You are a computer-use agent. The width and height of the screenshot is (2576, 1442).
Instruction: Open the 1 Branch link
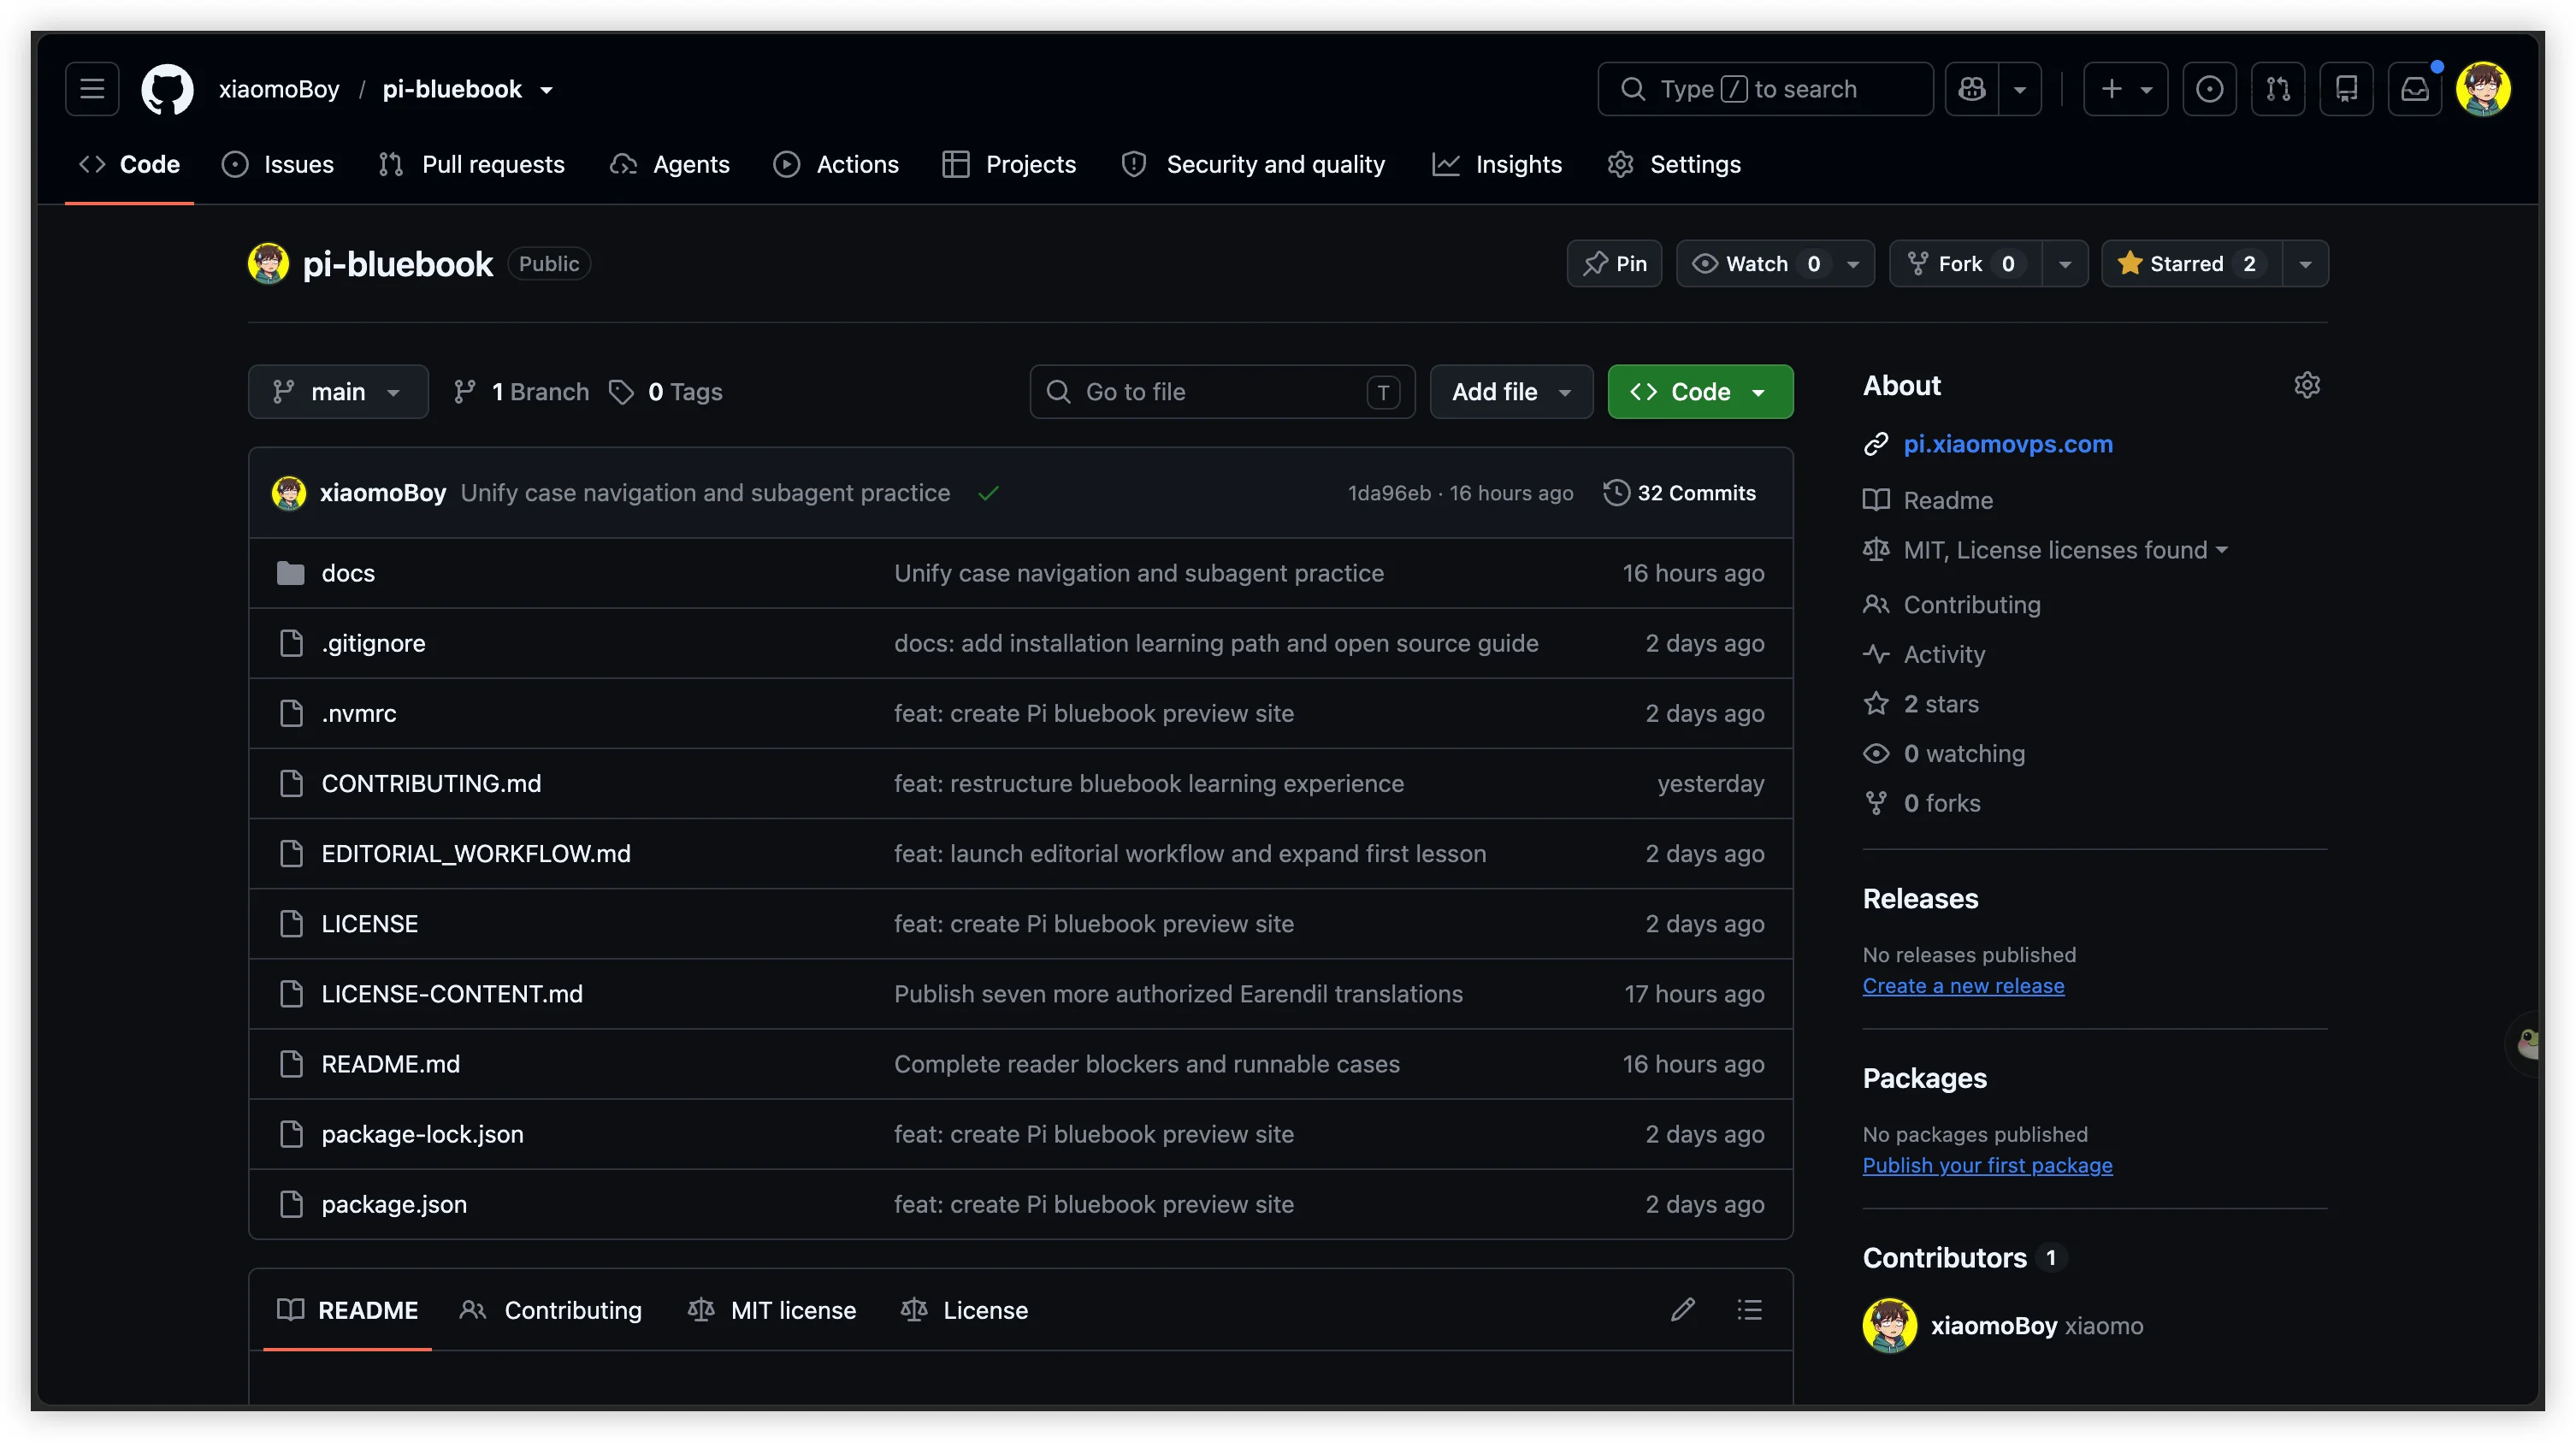click(520, 392)
